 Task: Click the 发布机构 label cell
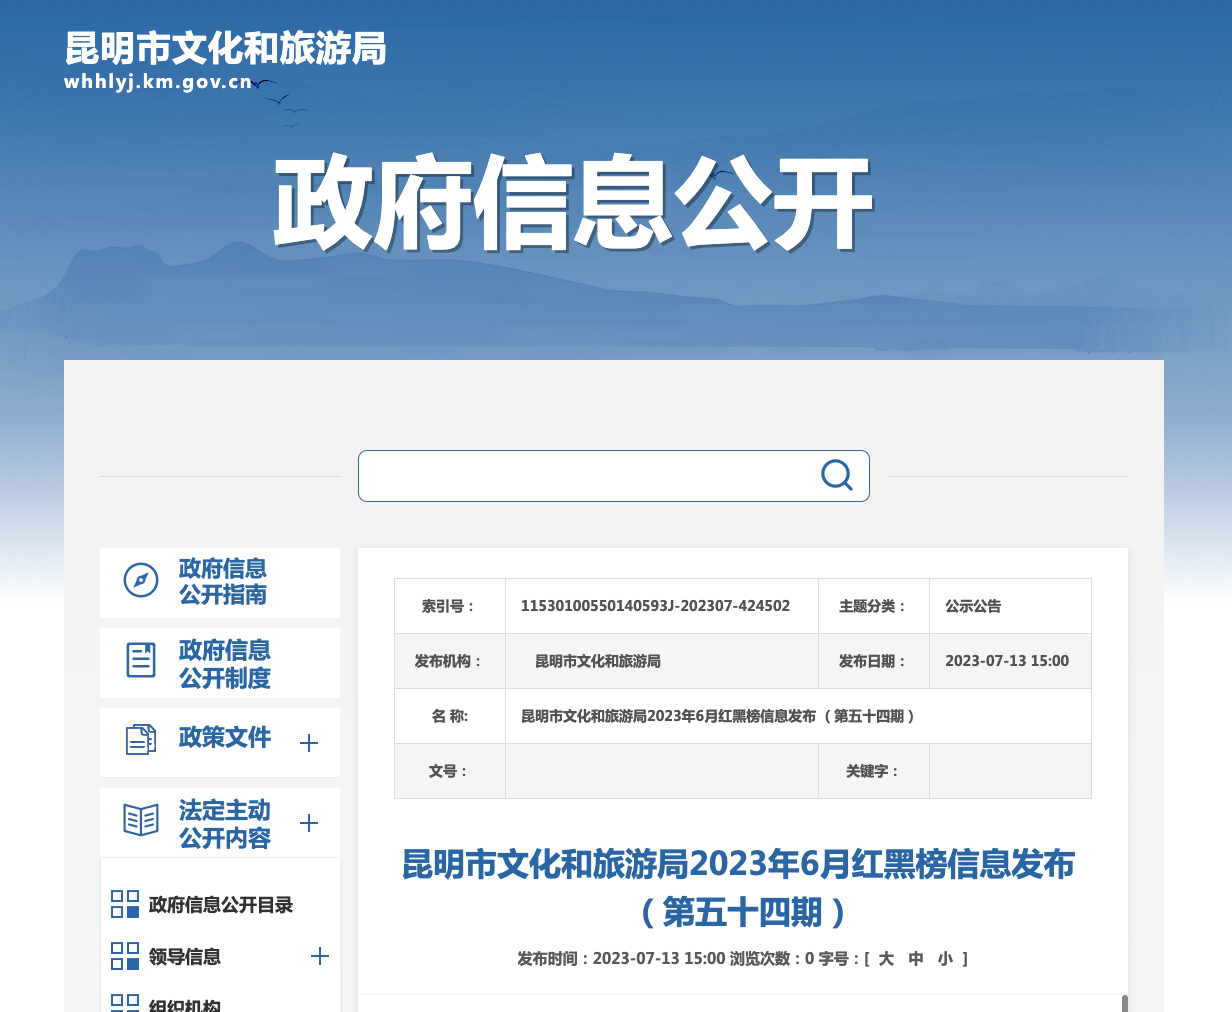point(450,661)
